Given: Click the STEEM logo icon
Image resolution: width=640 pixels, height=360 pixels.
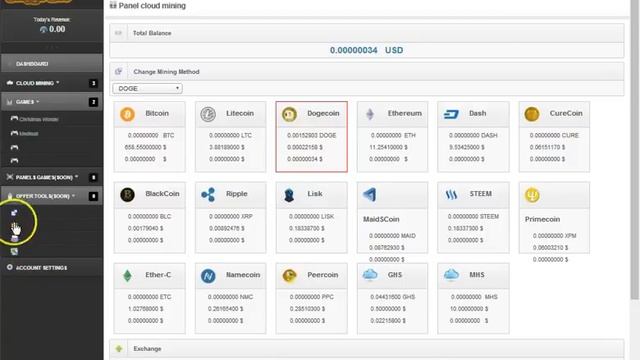Looking at the screenshot, I should pyautogui.click(x=451, y=195).
